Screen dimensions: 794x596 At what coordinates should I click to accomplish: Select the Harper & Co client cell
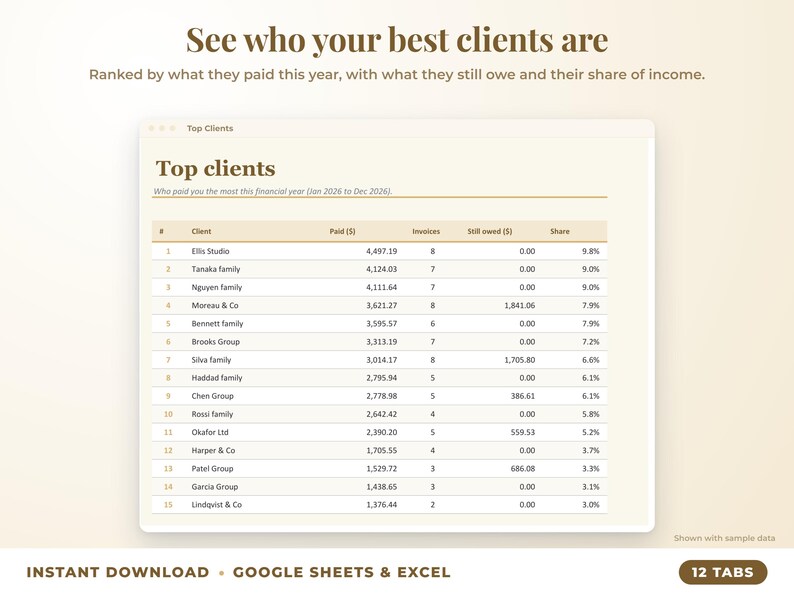(x=213, y=451)
